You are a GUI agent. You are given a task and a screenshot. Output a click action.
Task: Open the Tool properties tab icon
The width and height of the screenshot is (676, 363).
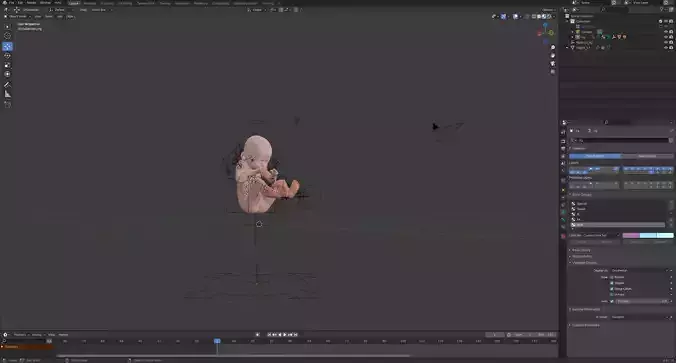[563, 132]
